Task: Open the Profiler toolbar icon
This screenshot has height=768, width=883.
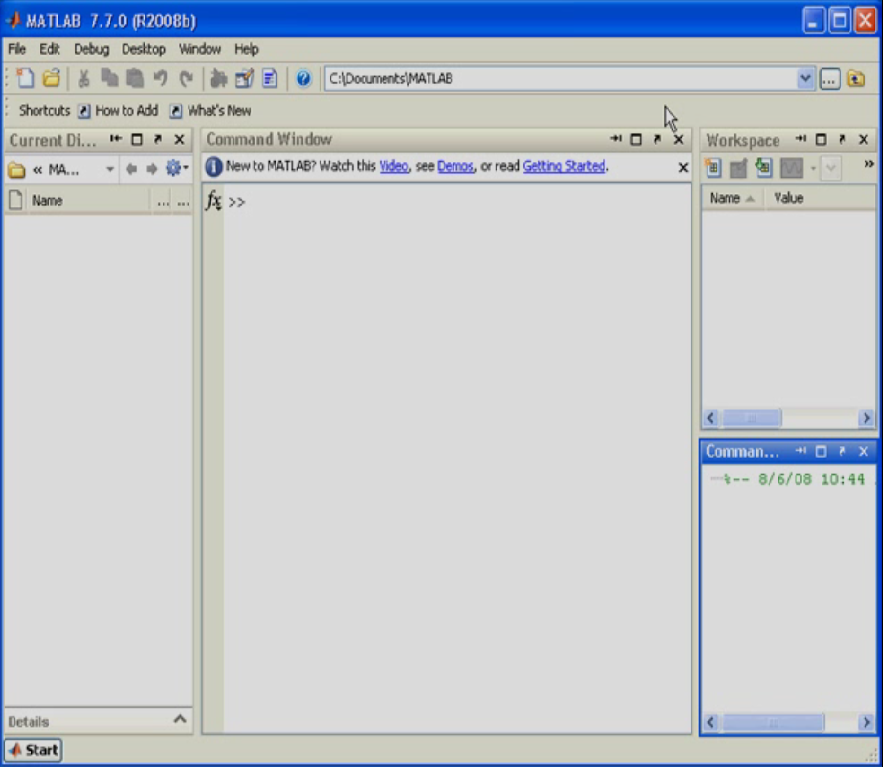Action: 270,78
